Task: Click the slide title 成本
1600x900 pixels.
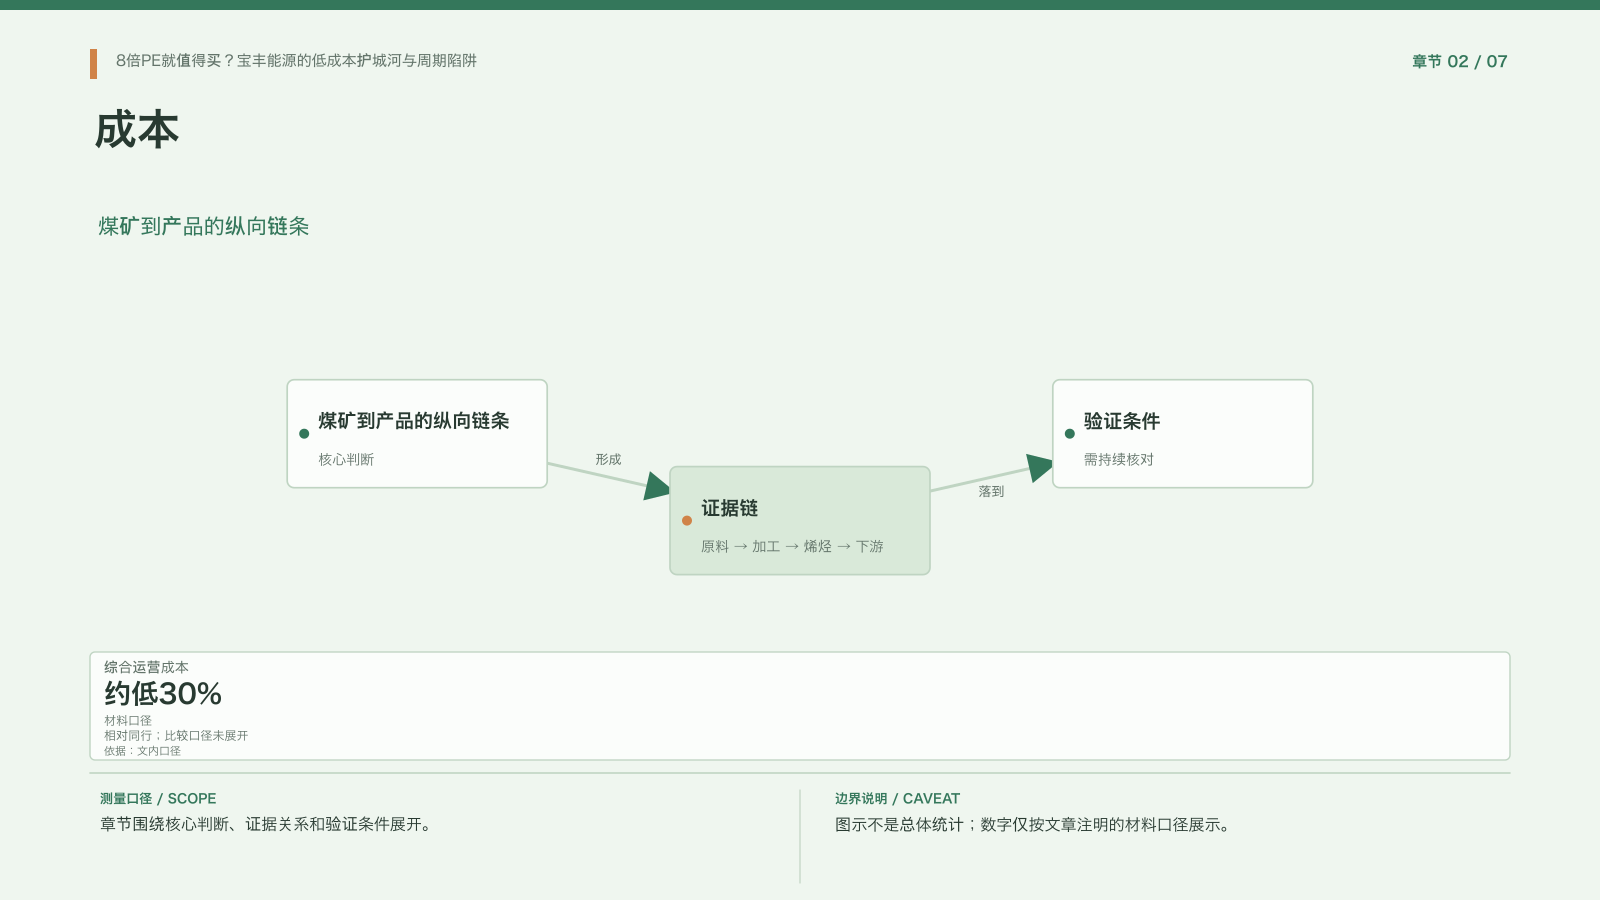Action: (x=137, y=131)
